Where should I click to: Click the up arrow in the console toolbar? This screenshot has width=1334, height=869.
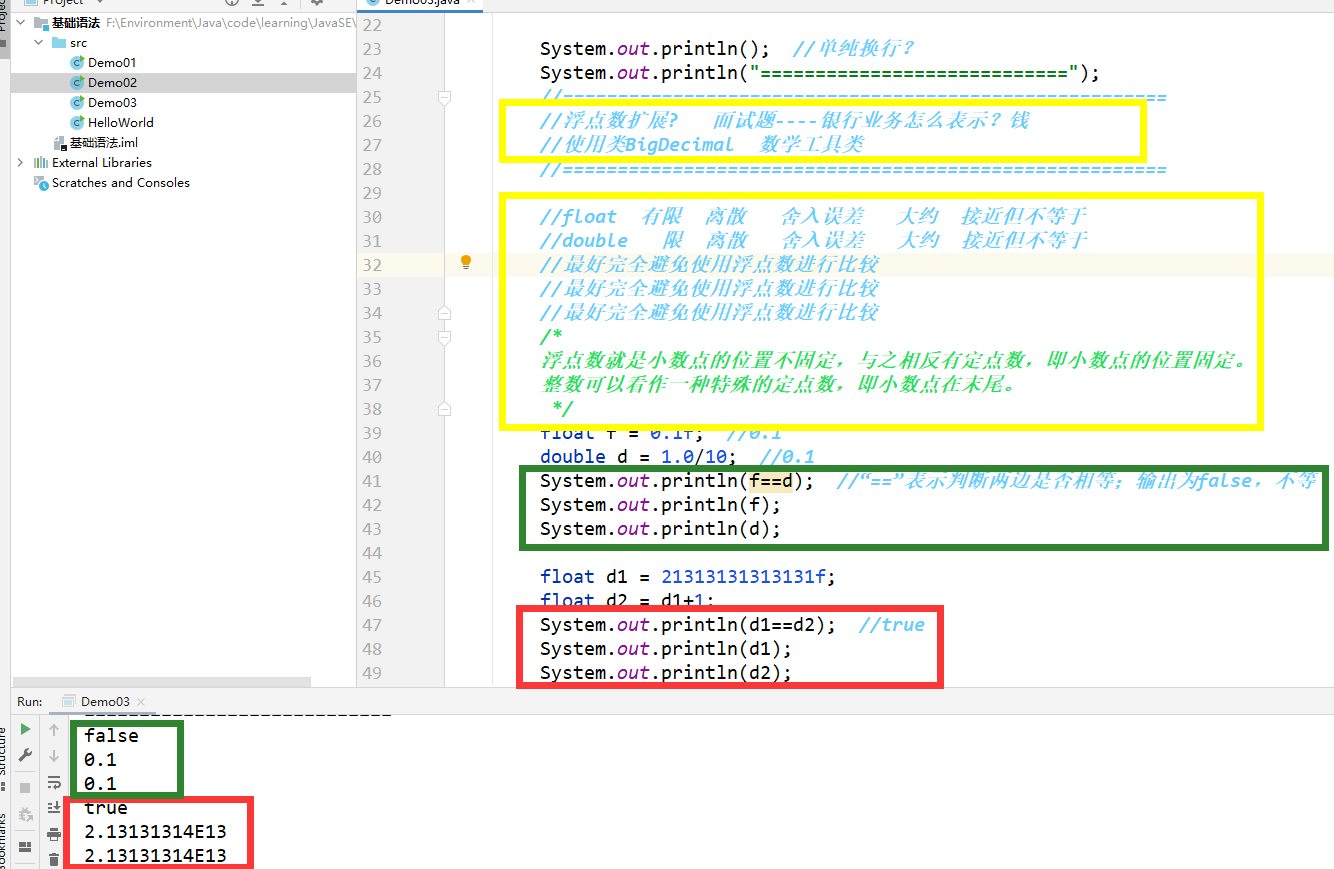point(54,730)
